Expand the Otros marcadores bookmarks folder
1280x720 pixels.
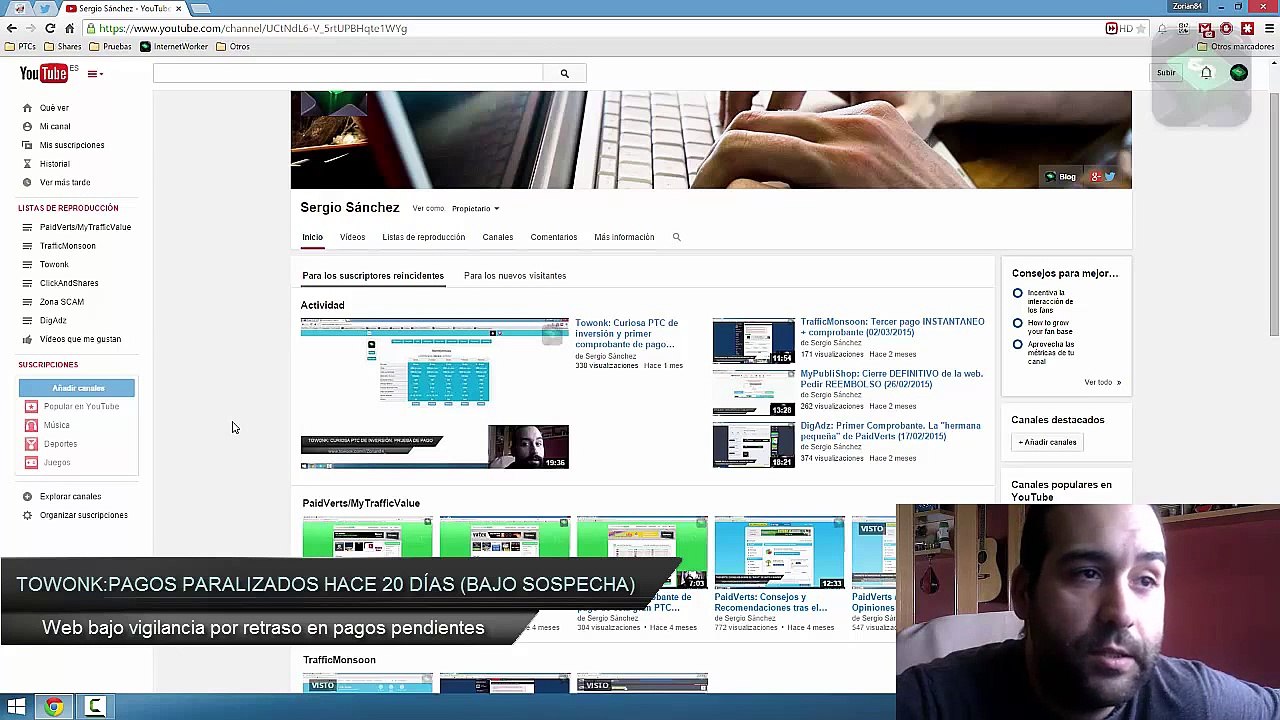pos(1235,46)
